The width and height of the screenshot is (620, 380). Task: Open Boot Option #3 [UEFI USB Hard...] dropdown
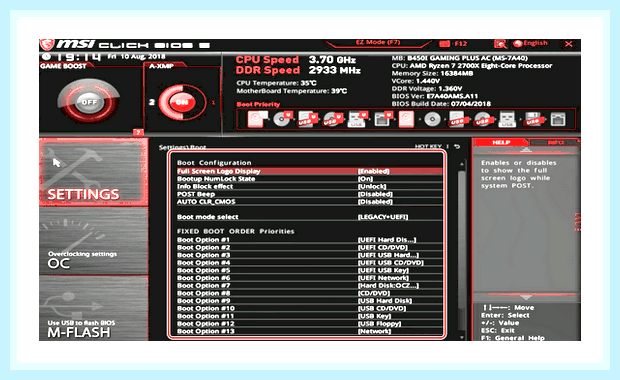388,255
